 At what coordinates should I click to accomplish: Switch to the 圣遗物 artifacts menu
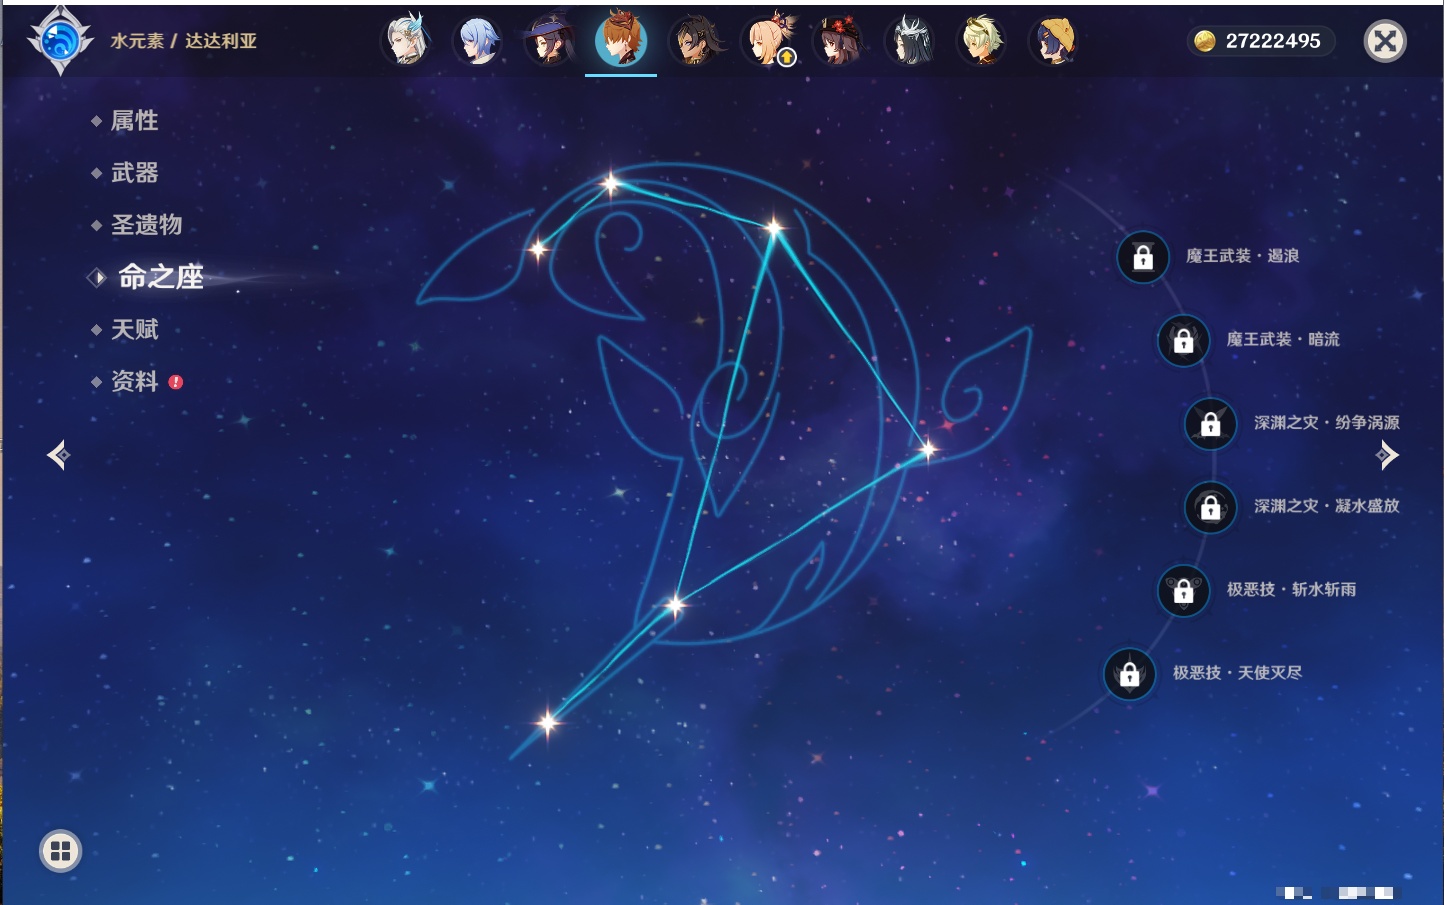click(146, 225)
